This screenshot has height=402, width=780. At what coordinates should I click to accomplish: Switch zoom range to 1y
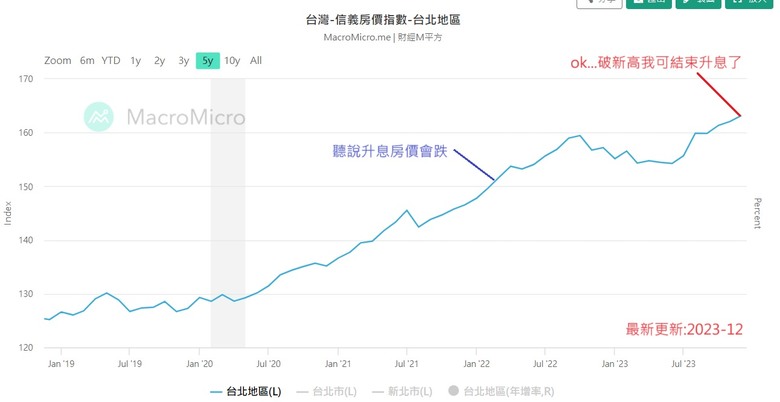coord(135,61)
